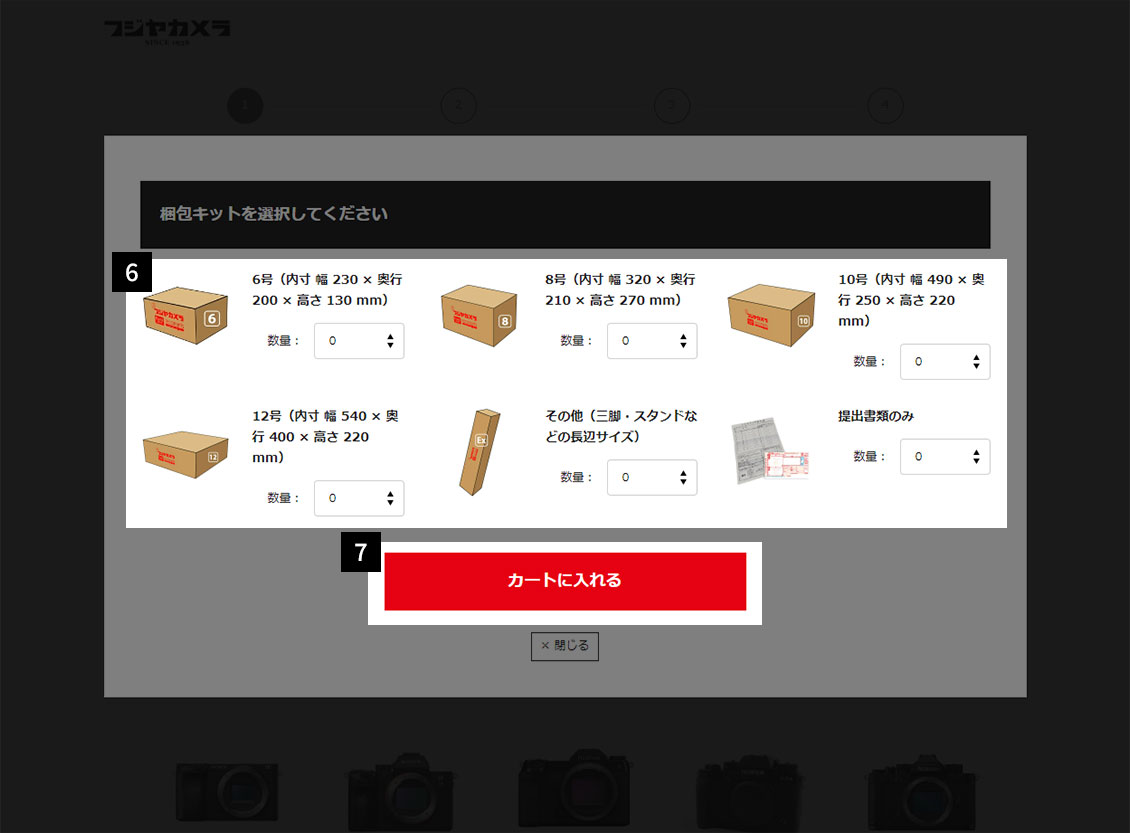Click the size 12 flat box image

click(x=186, y=454)
